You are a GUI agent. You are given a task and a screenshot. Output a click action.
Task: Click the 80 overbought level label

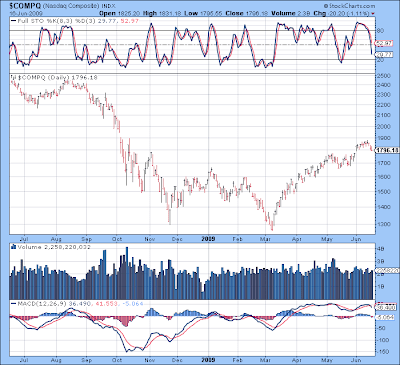(380, 31)
